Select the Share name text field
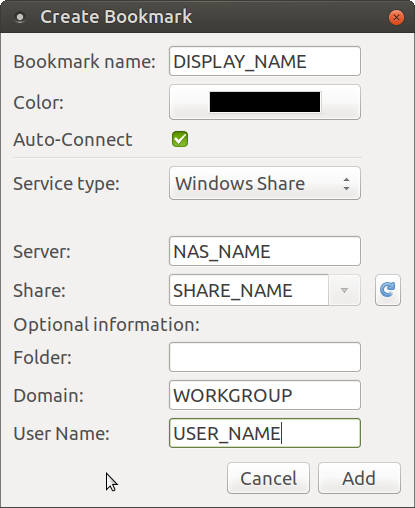 (249, 290)
